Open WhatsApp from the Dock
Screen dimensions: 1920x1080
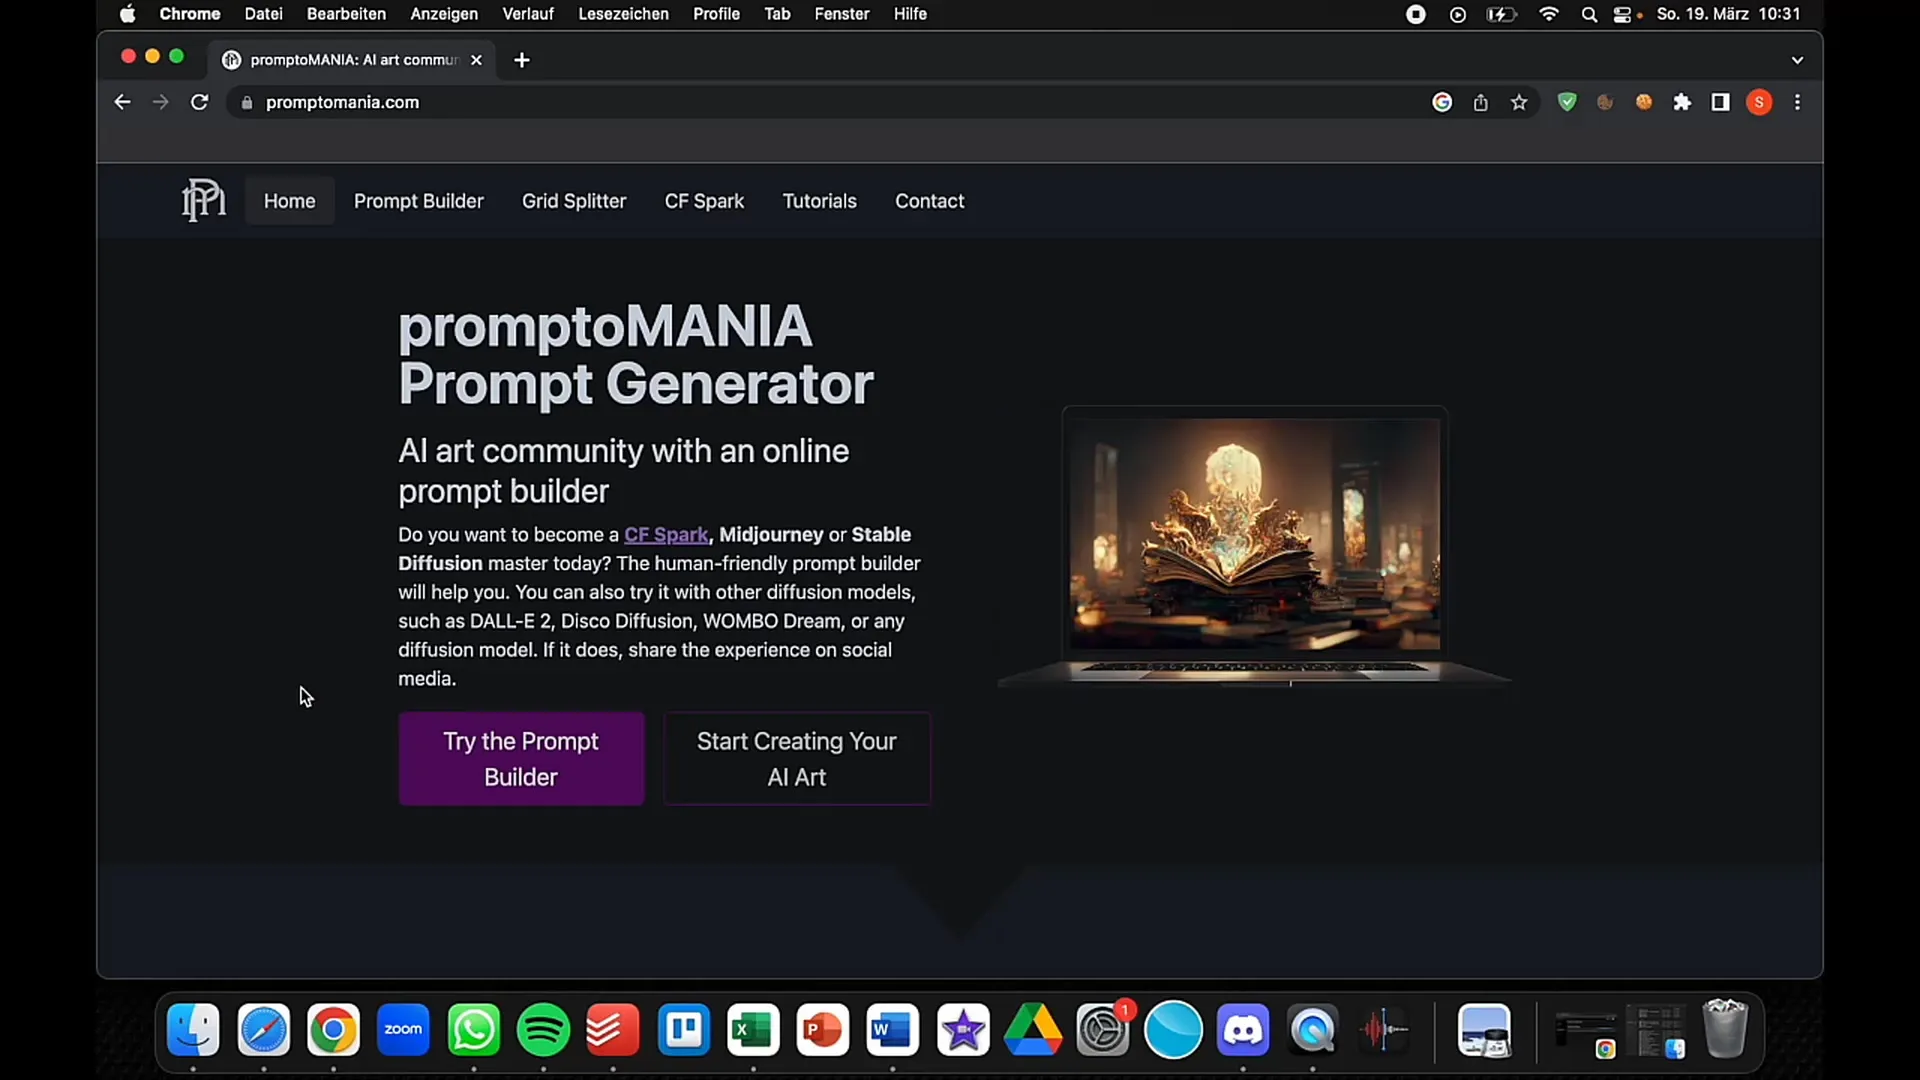[x=473, y=1029]
